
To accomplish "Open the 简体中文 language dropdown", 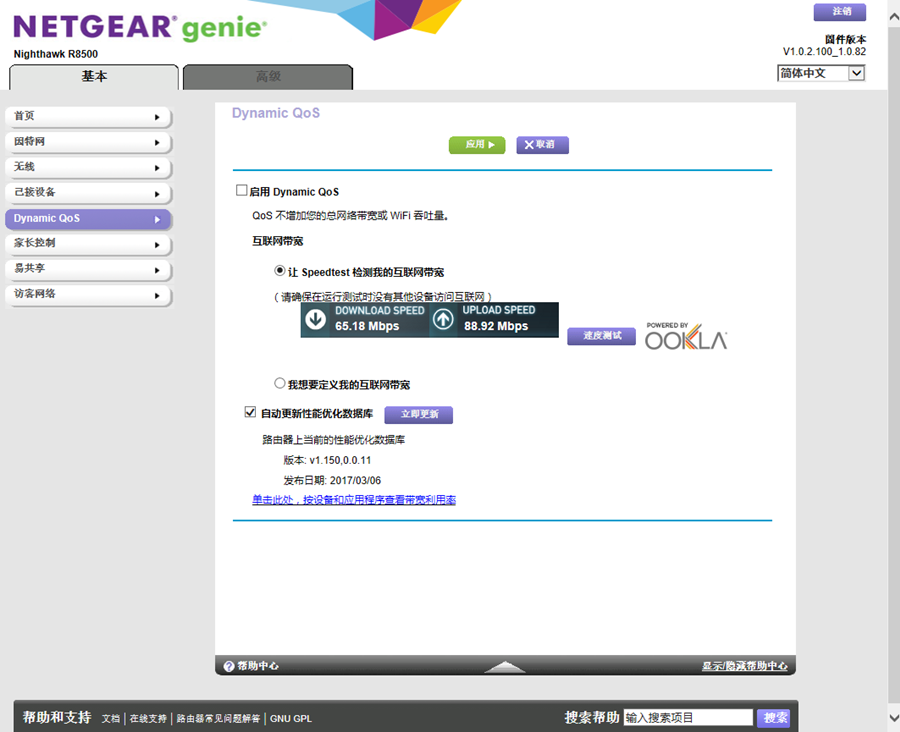I will pos(820,73).
